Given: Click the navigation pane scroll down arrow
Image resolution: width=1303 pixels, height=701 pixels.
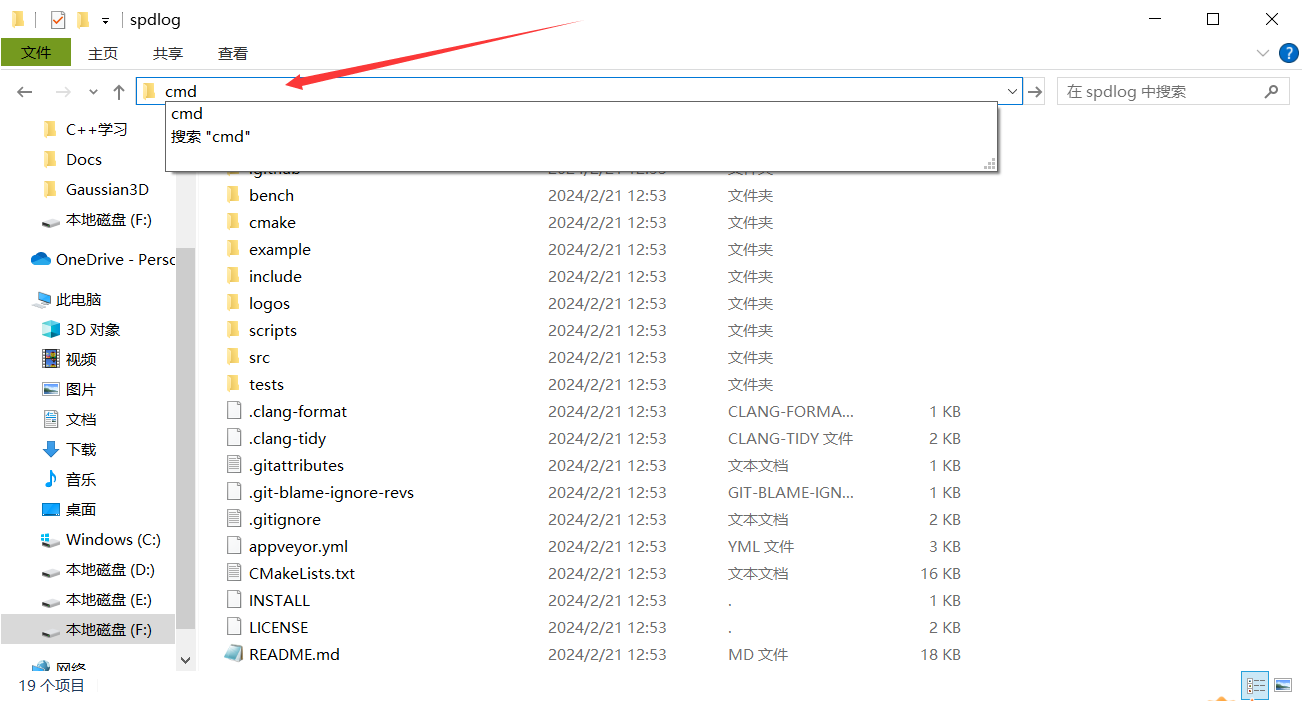Looking at the screenshot, I should (185, 660).
